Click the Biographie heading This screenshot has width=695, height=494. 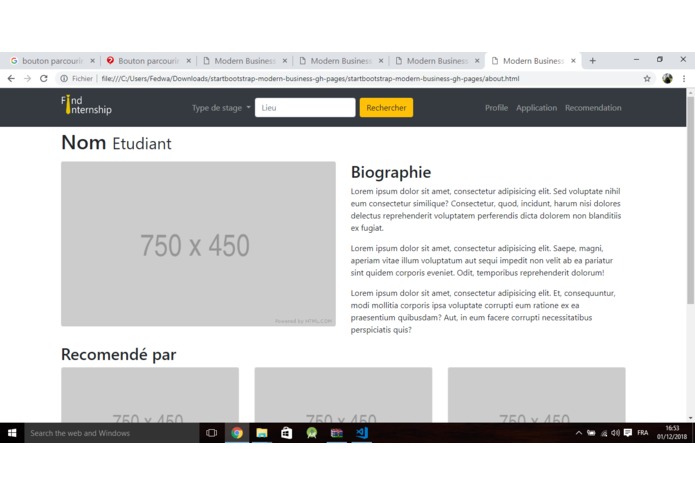[x=390, y=172]
